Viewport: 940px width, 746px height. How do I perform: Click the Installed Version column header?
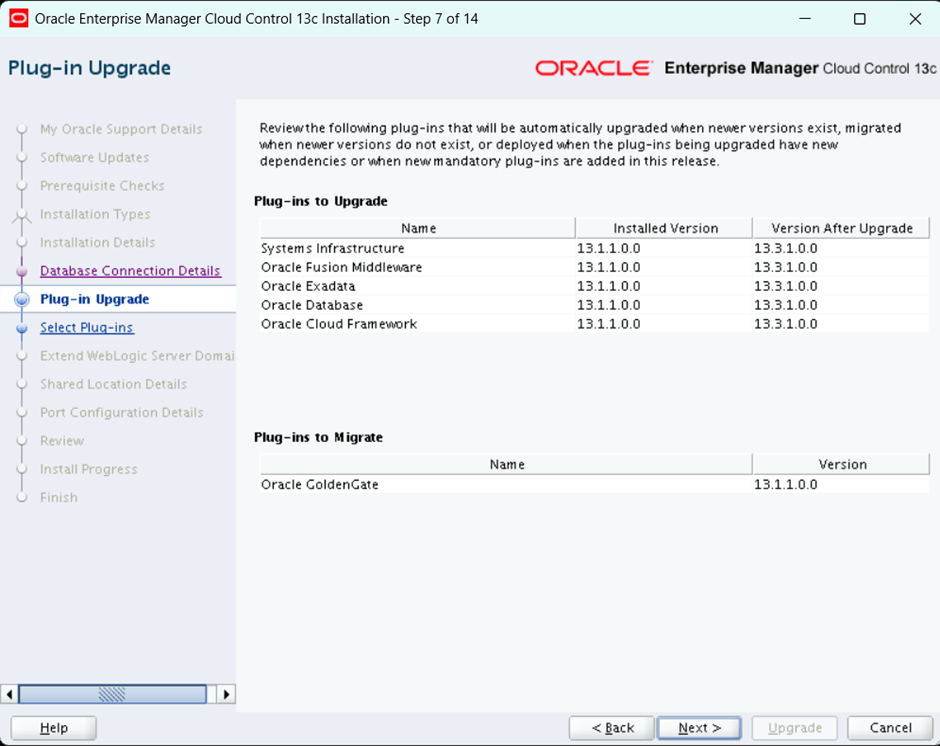coord(665,228)
